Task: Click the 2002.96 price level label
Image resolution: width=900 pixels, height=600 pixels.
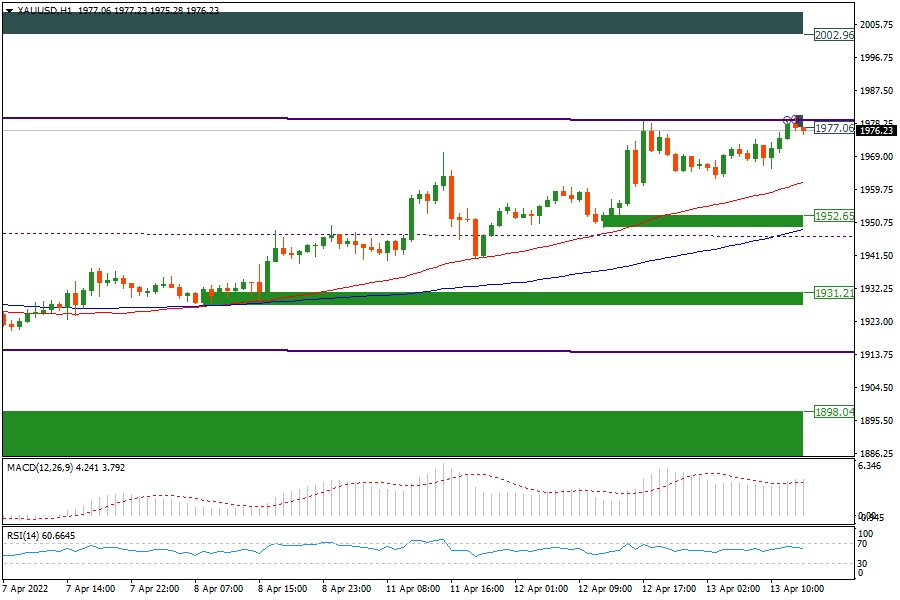Action: point(833,35)
